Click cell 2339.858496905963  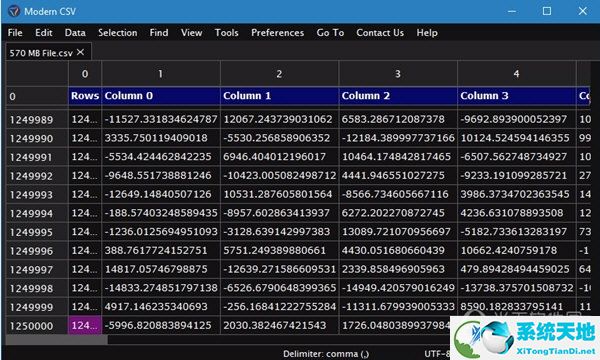398,269
